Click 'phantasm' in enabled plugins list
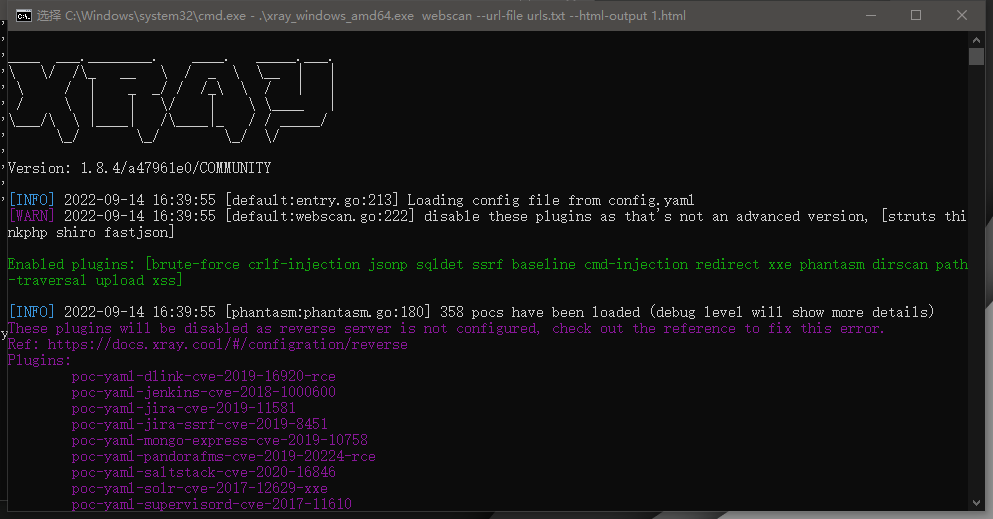This screenshot has width=993, height=519. [x=832, y=265]
